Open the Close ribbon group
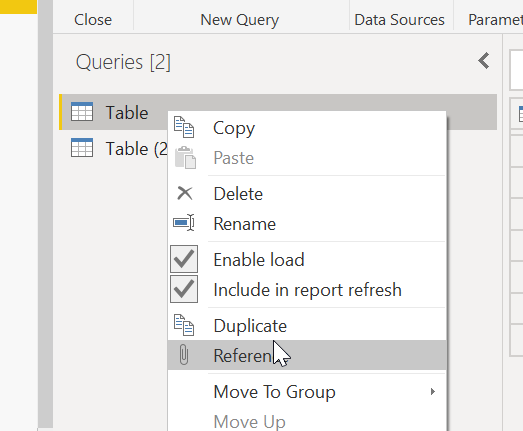The width and height of the screenshot is (523, 431). tap(93, 20)
